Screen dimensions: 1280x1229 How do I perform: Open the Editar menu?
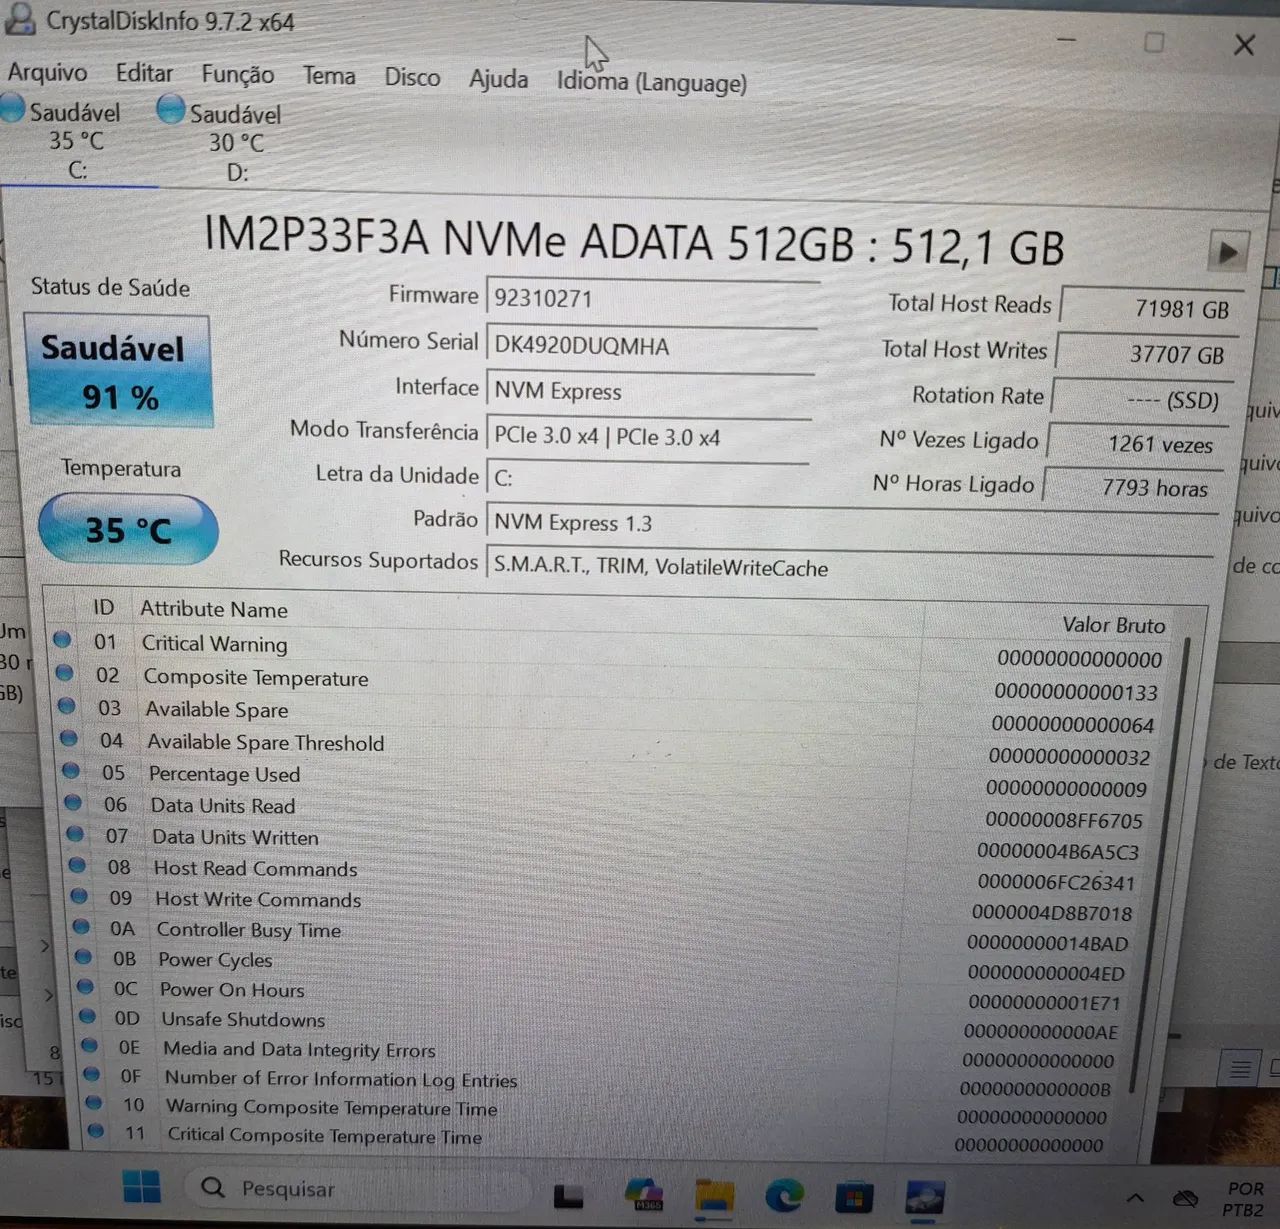(x=144, y=73)
